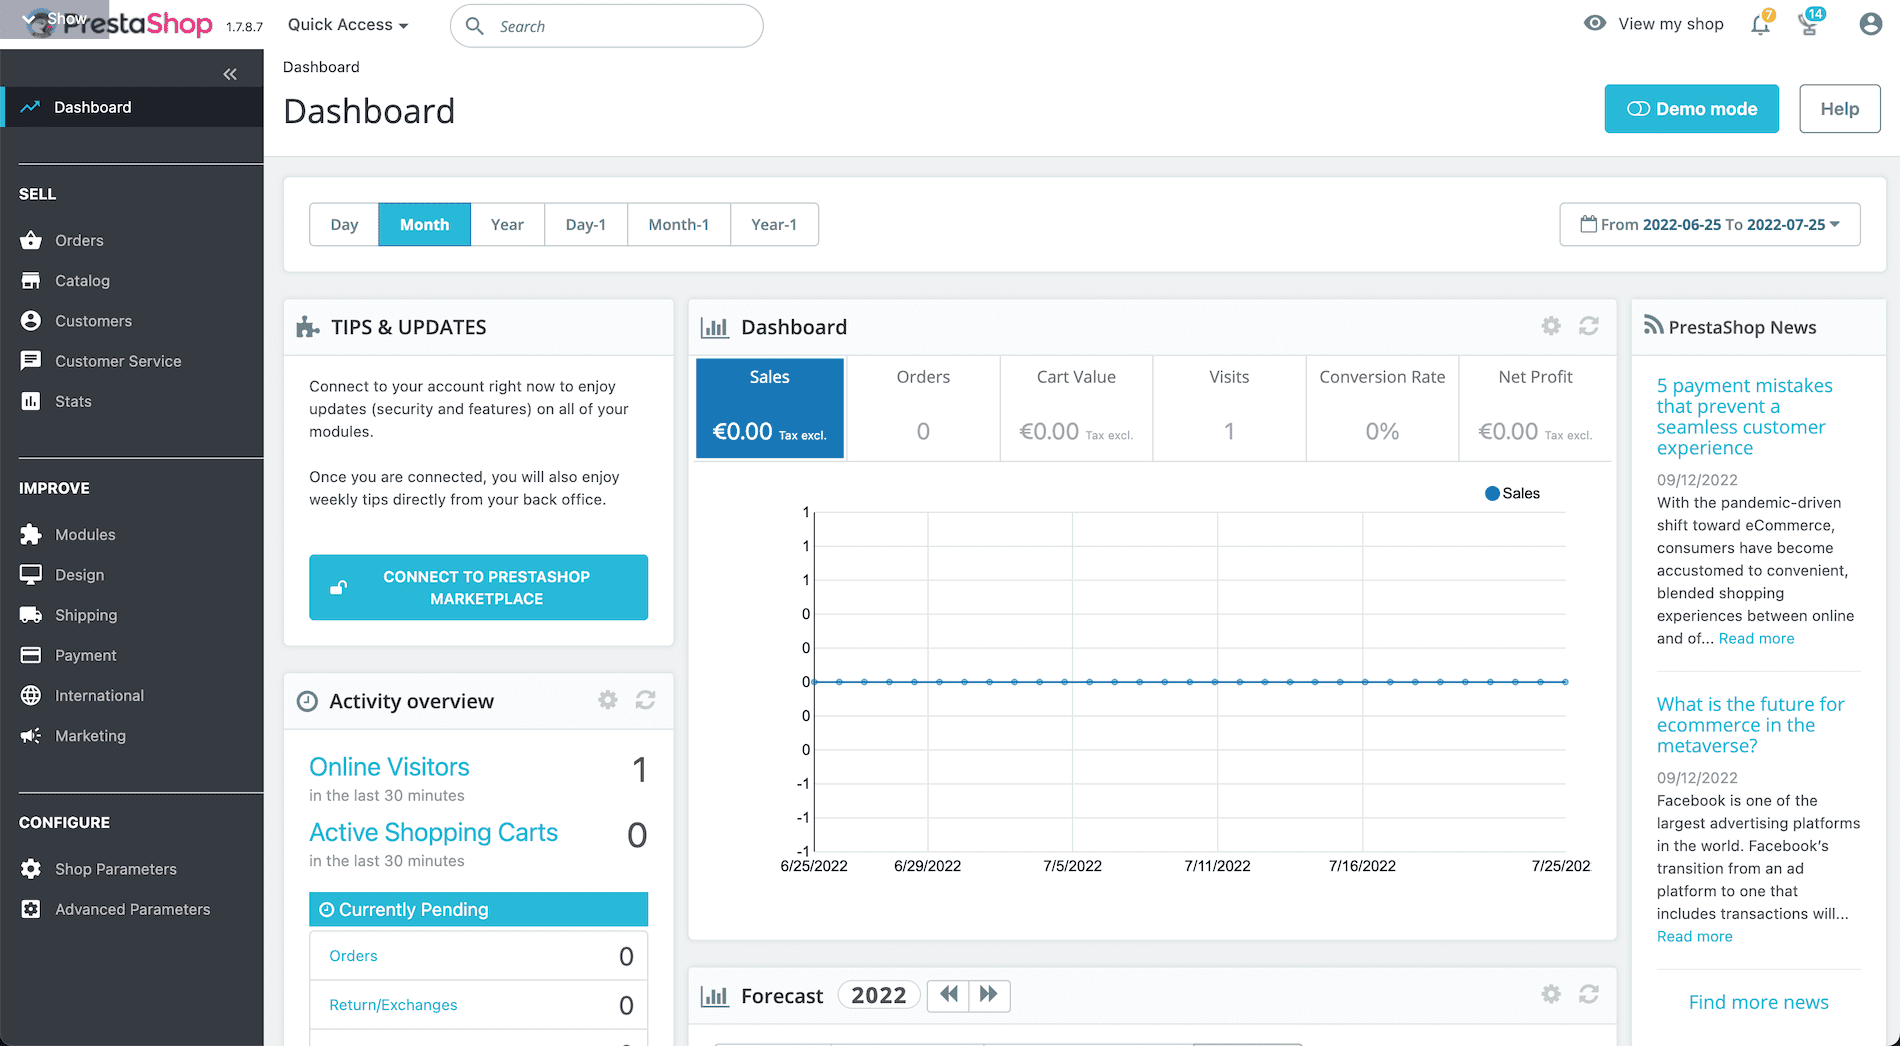1900x1046 pixels.
Task: Show the Sales KPI in chart
Action: pyautogui.click(x=770, y=408)
